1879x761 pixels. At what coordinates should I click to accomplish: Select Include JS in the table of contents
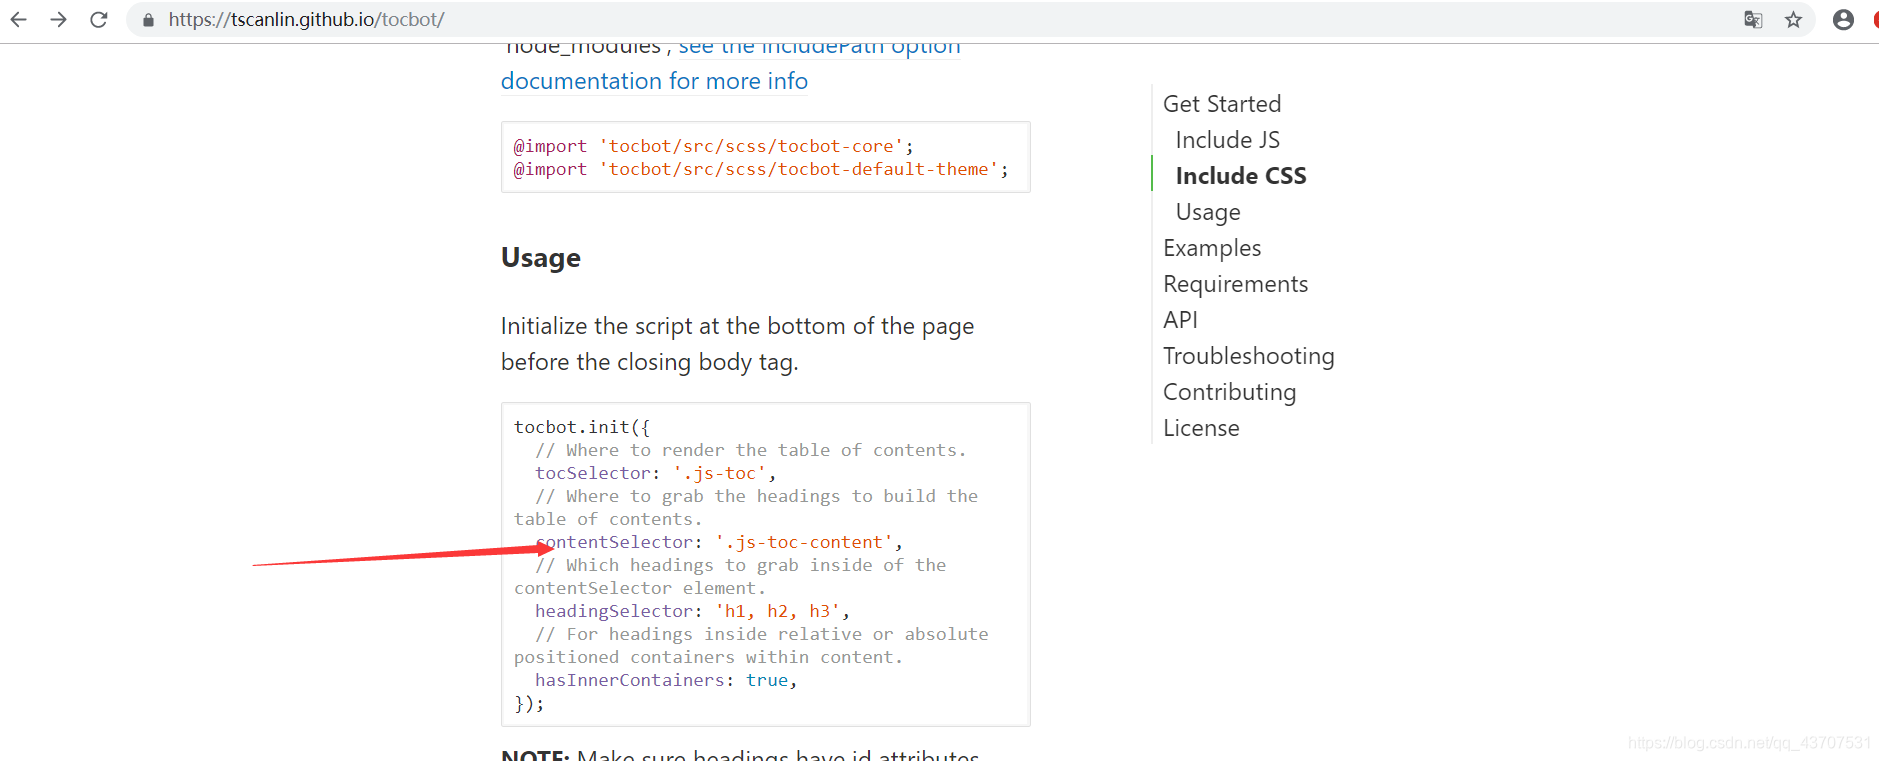tap(1227, 140)
